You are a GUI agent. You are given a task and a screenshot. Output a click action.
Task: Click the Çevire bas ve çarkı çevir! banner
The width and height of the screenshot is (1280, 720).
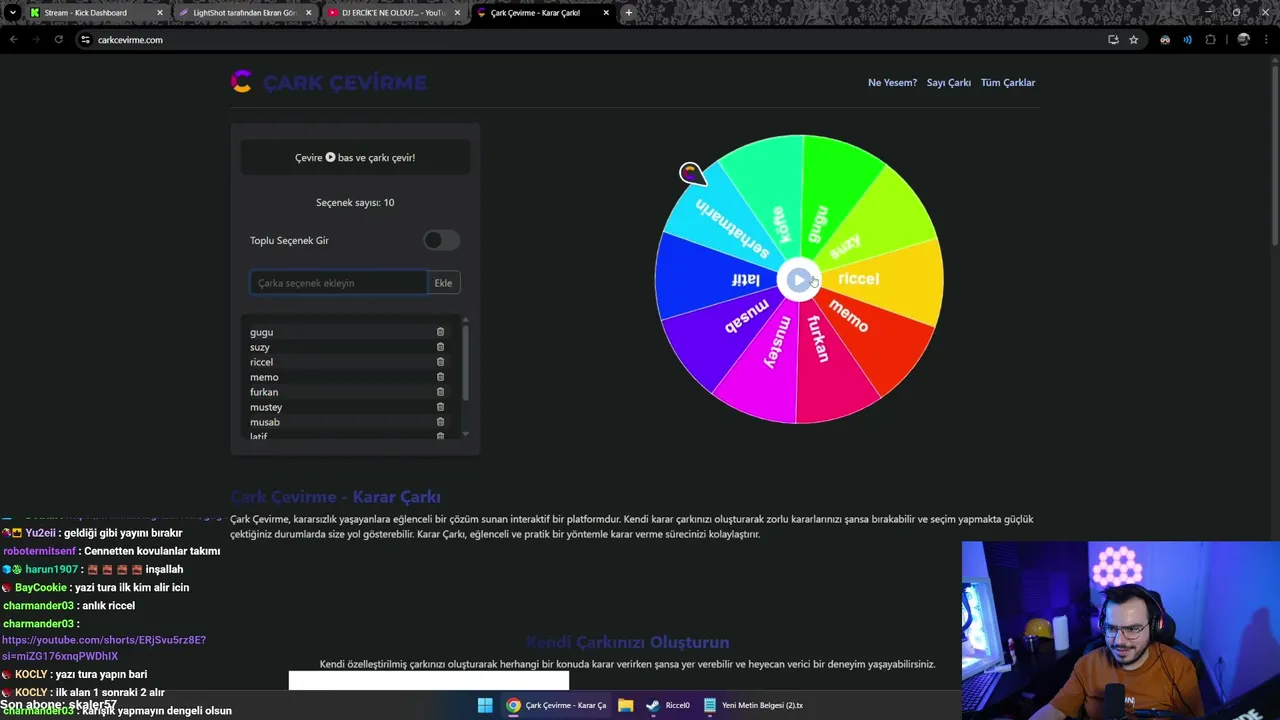pos(355,157)
